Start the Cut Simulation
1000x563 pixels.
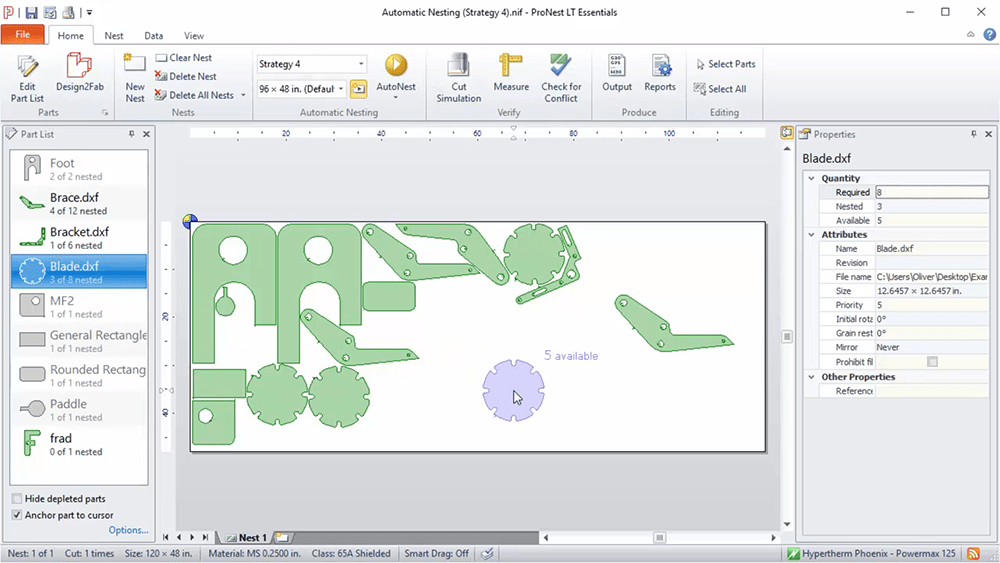click(459, 77)
